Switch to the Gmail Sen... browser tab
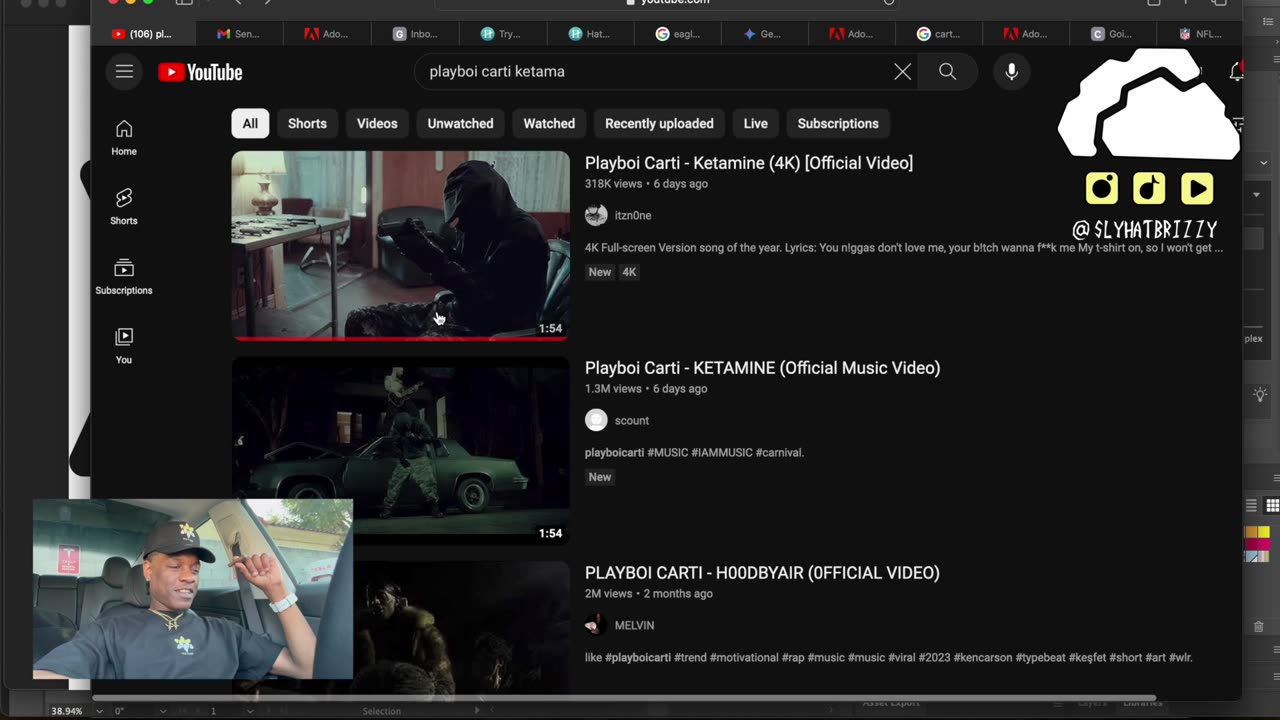The height and width of the screenshot is (720, 1280). [x=239, y=34]
